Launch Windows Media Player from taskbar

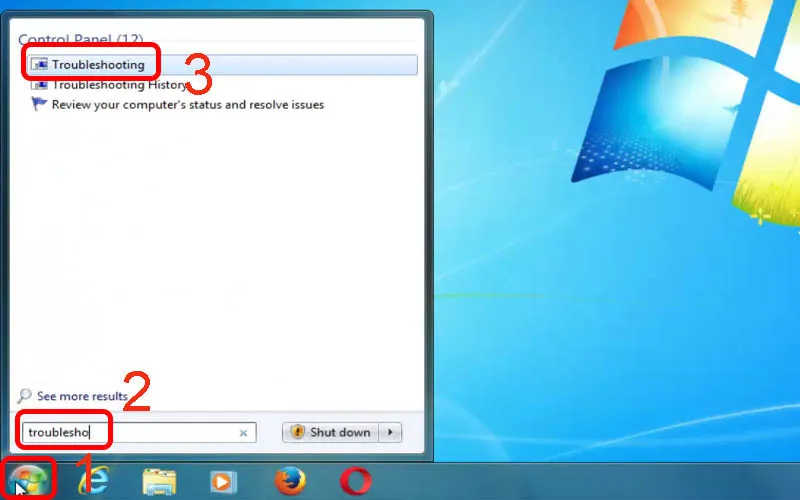223,482
